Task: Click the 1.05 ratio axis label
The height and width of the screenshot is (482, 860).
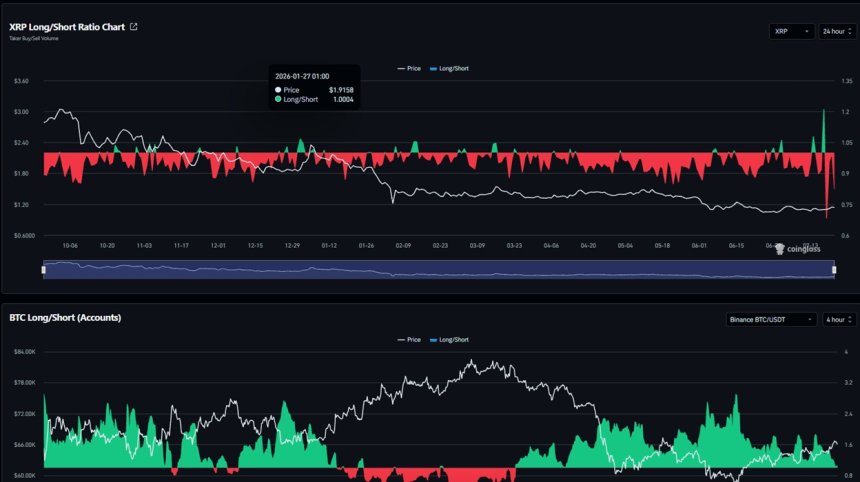Action: tap(847, 143)
